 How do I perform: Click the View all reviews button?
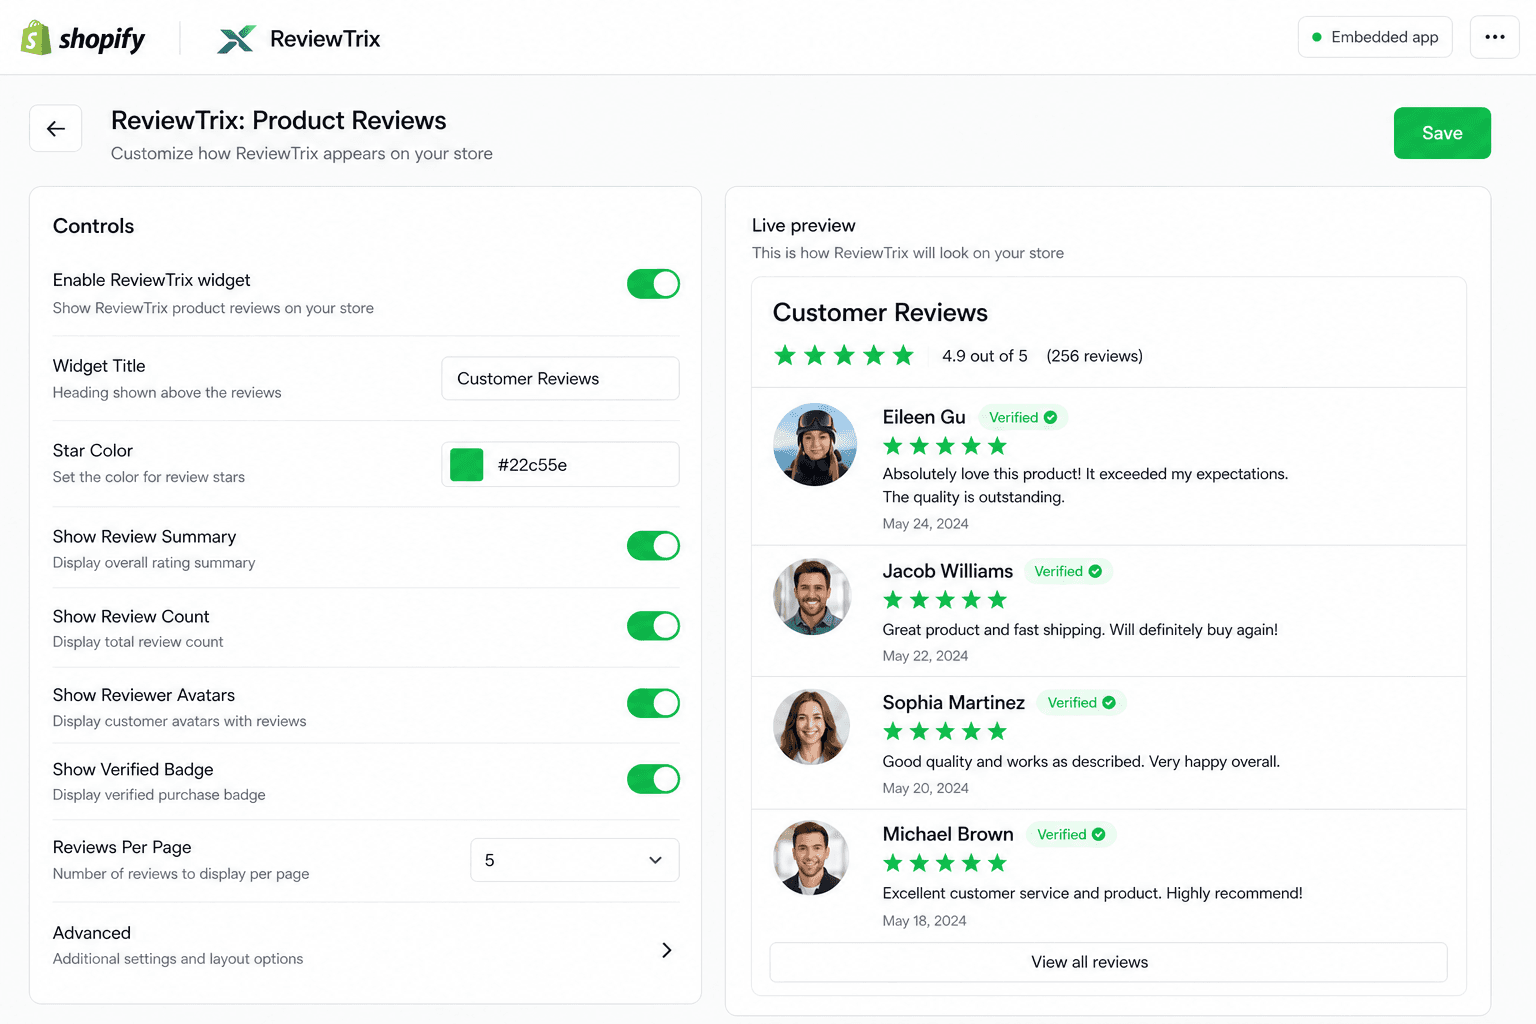point(1108,962)
